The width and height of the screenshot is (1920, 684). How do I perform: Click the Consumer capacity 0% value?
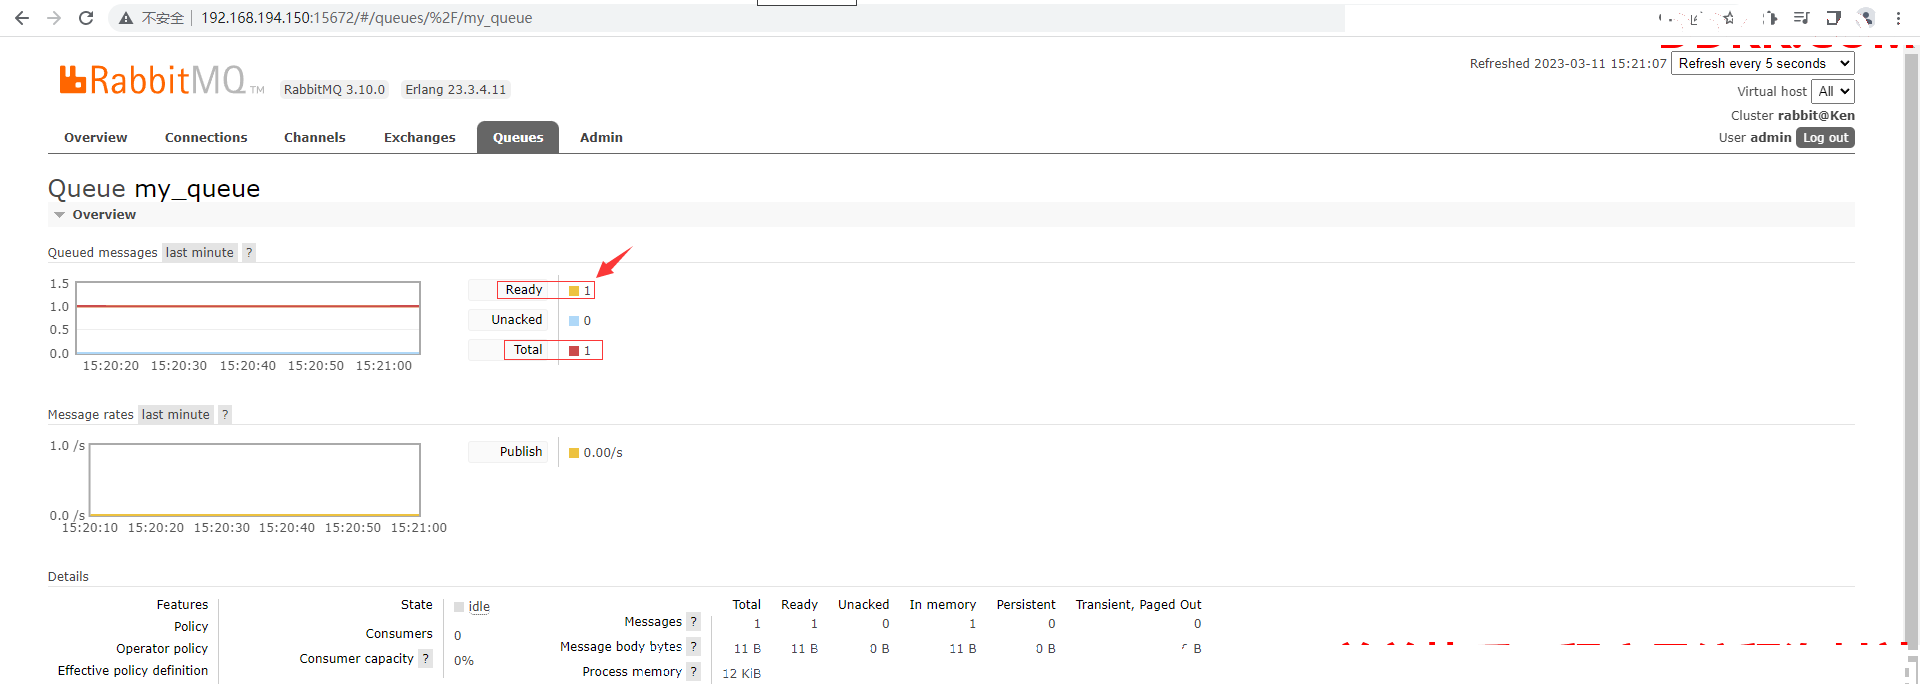pos(464,660)
